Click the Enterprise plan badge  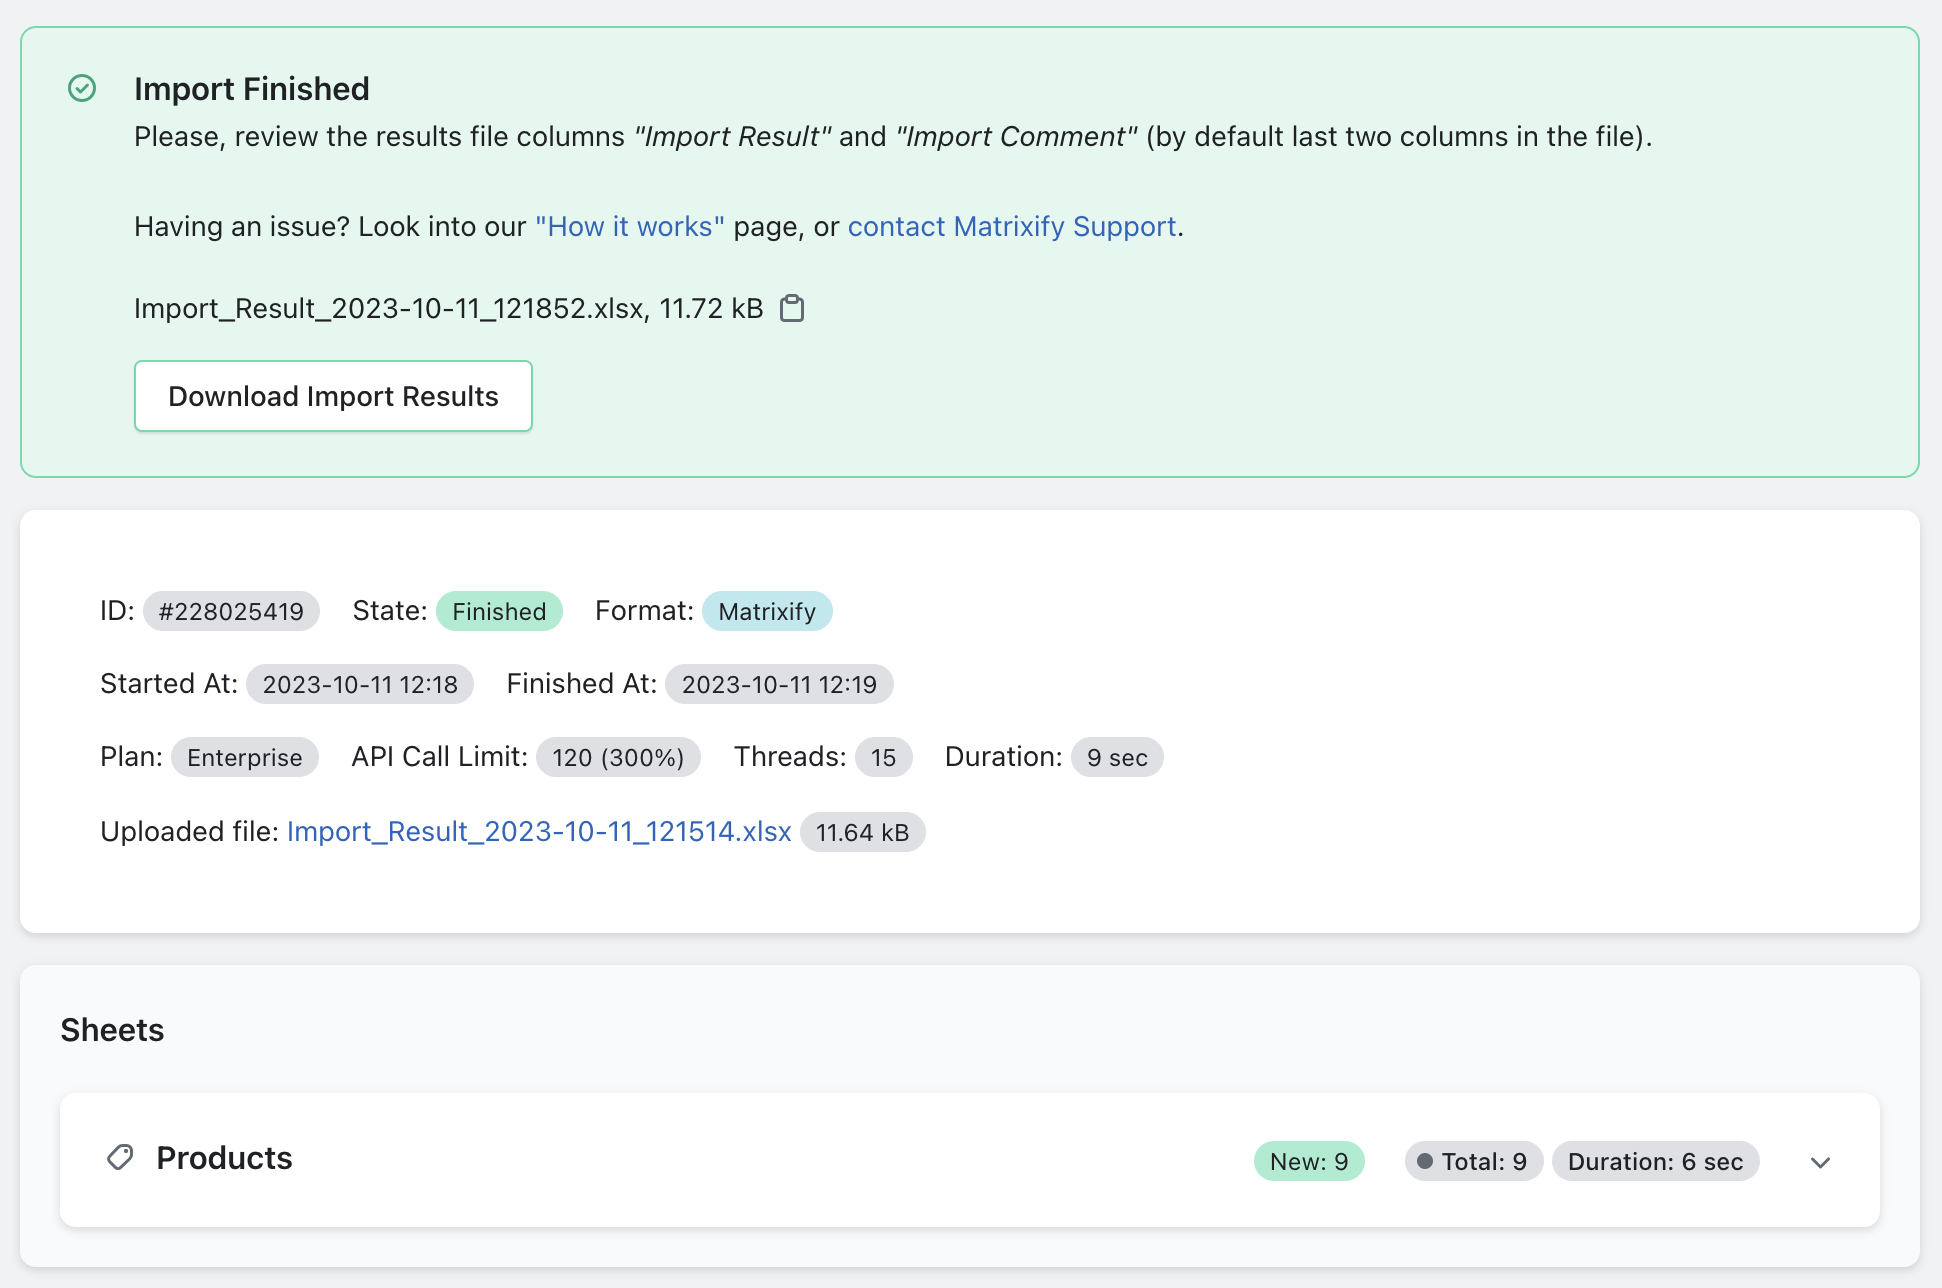244,758
